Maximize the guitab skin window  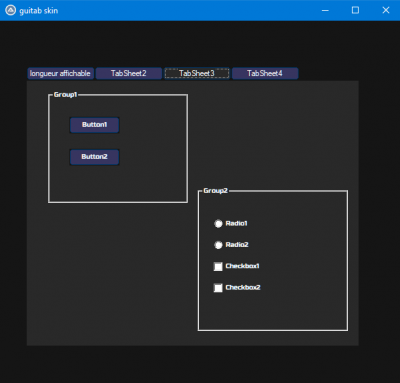[355, 10]
